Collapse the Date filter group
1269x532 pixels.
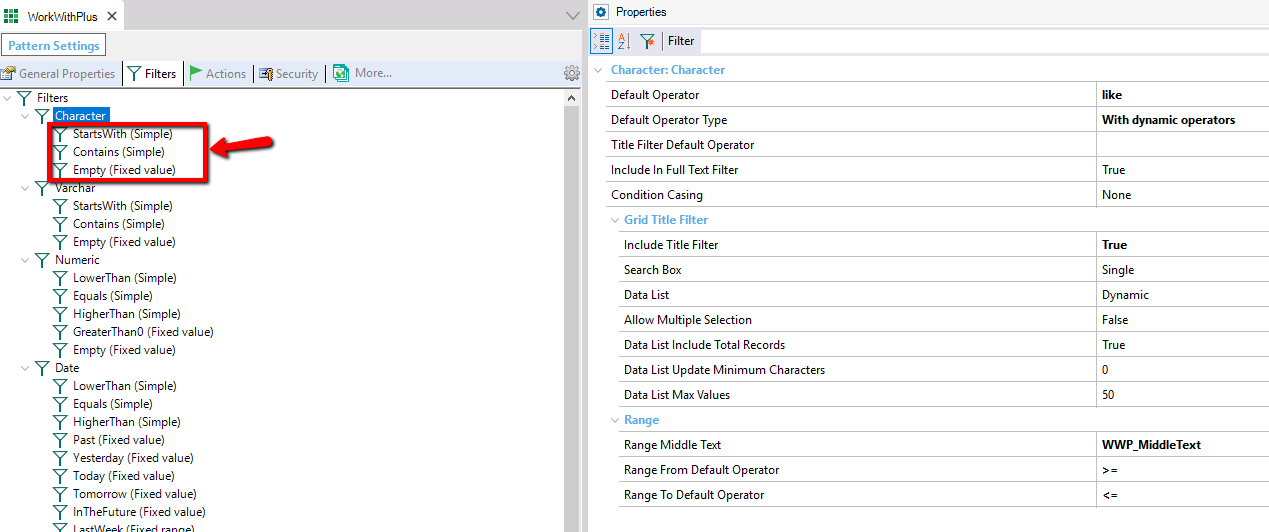click(25, 368)
